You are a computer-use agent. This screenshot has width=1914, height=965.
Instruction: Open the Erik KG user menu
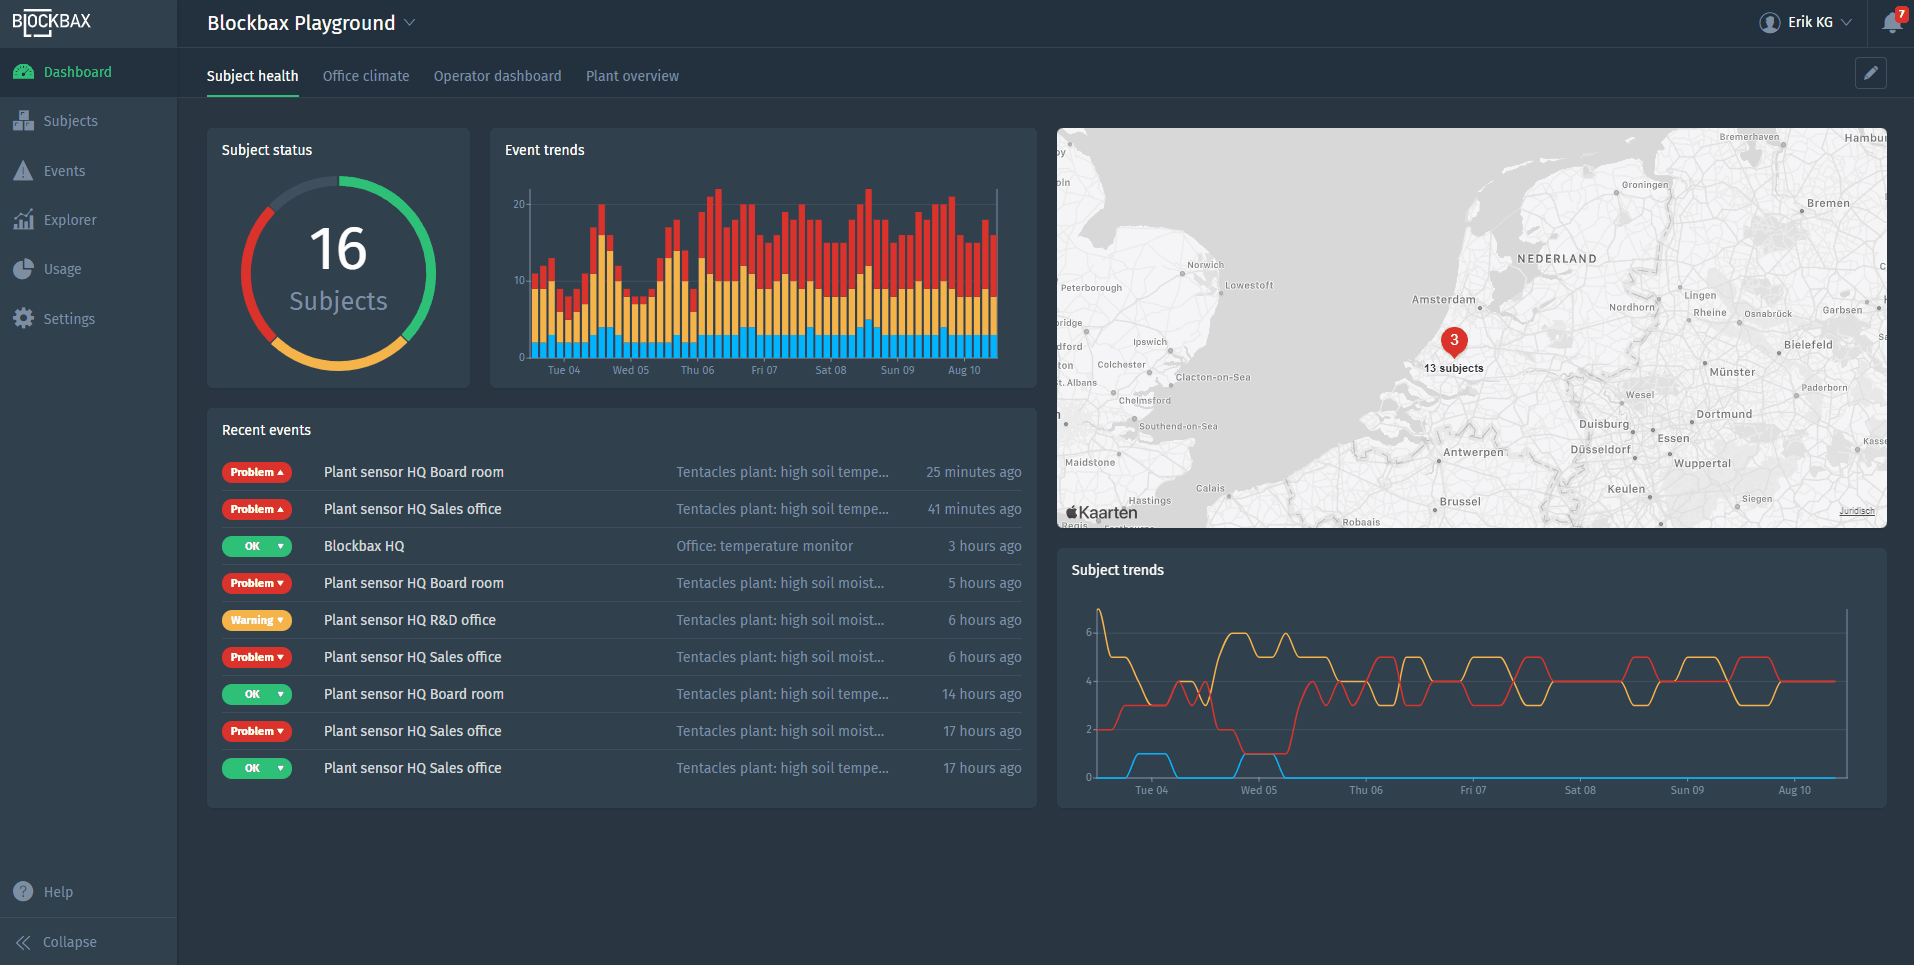1806,22
